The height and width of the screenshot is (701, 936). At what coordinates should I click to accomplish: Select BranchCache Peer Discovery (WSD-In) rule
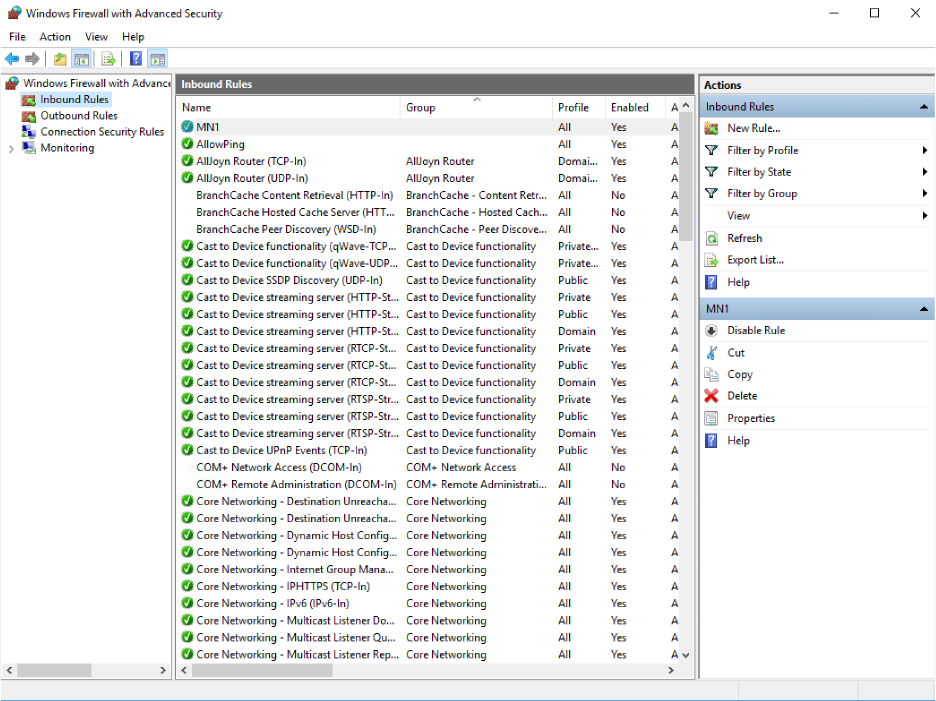286,229
